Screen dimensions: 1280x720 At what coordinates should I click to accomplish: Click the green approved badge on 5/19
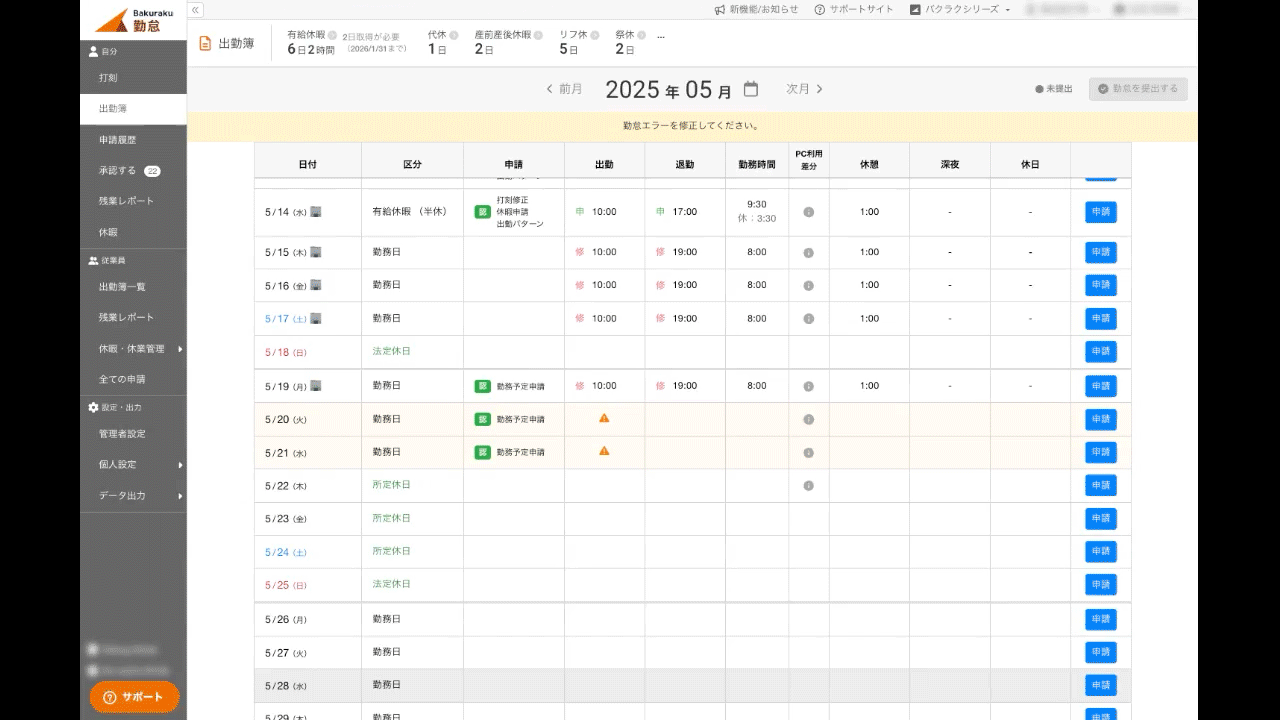(x=482, y=386)
